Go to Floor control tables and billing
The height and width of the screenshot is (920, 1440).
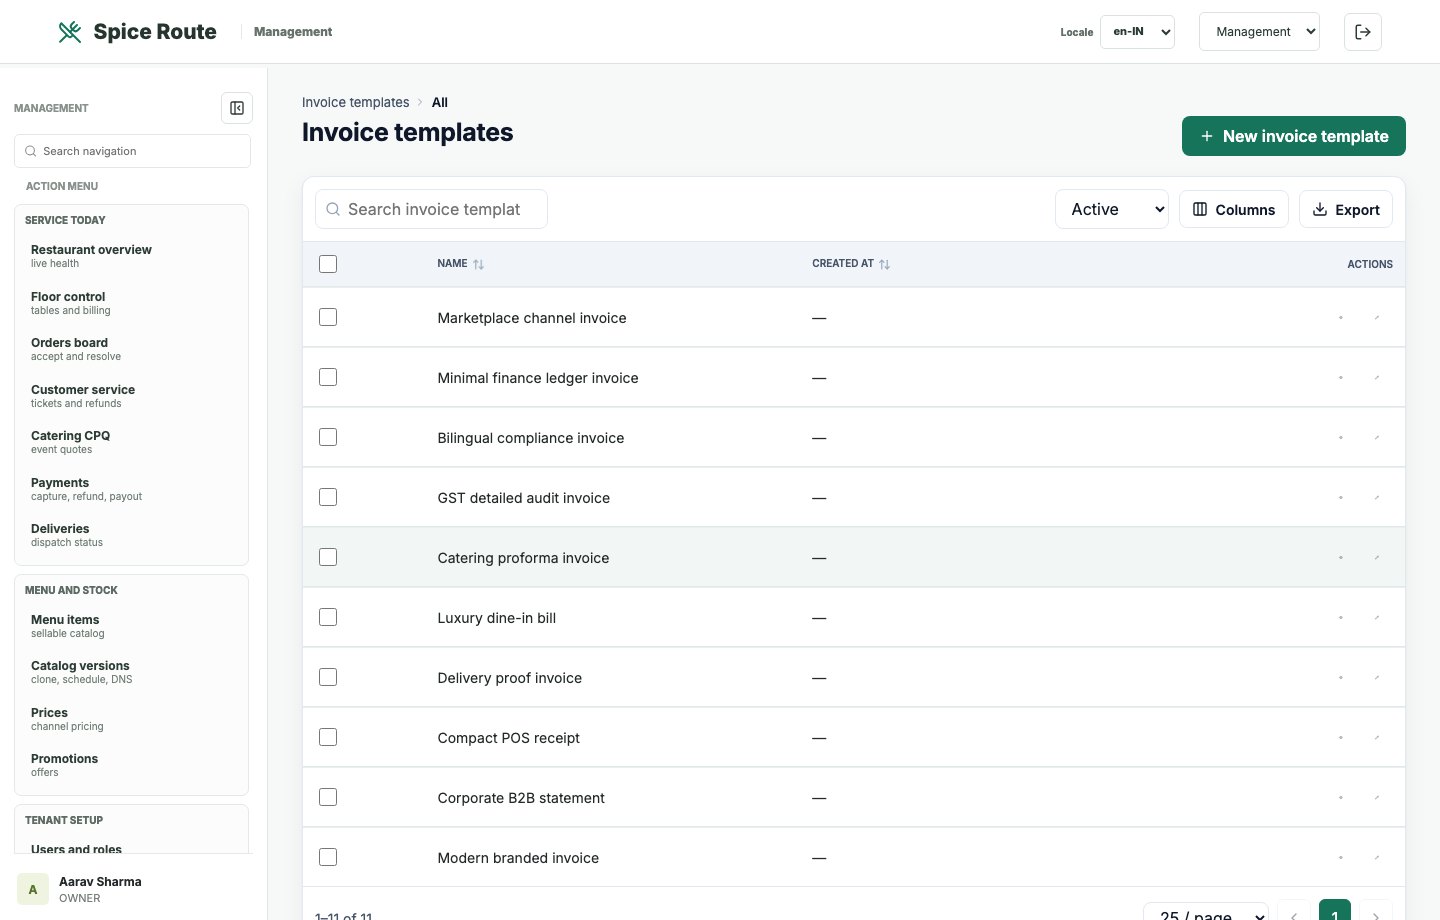[131, 303]
